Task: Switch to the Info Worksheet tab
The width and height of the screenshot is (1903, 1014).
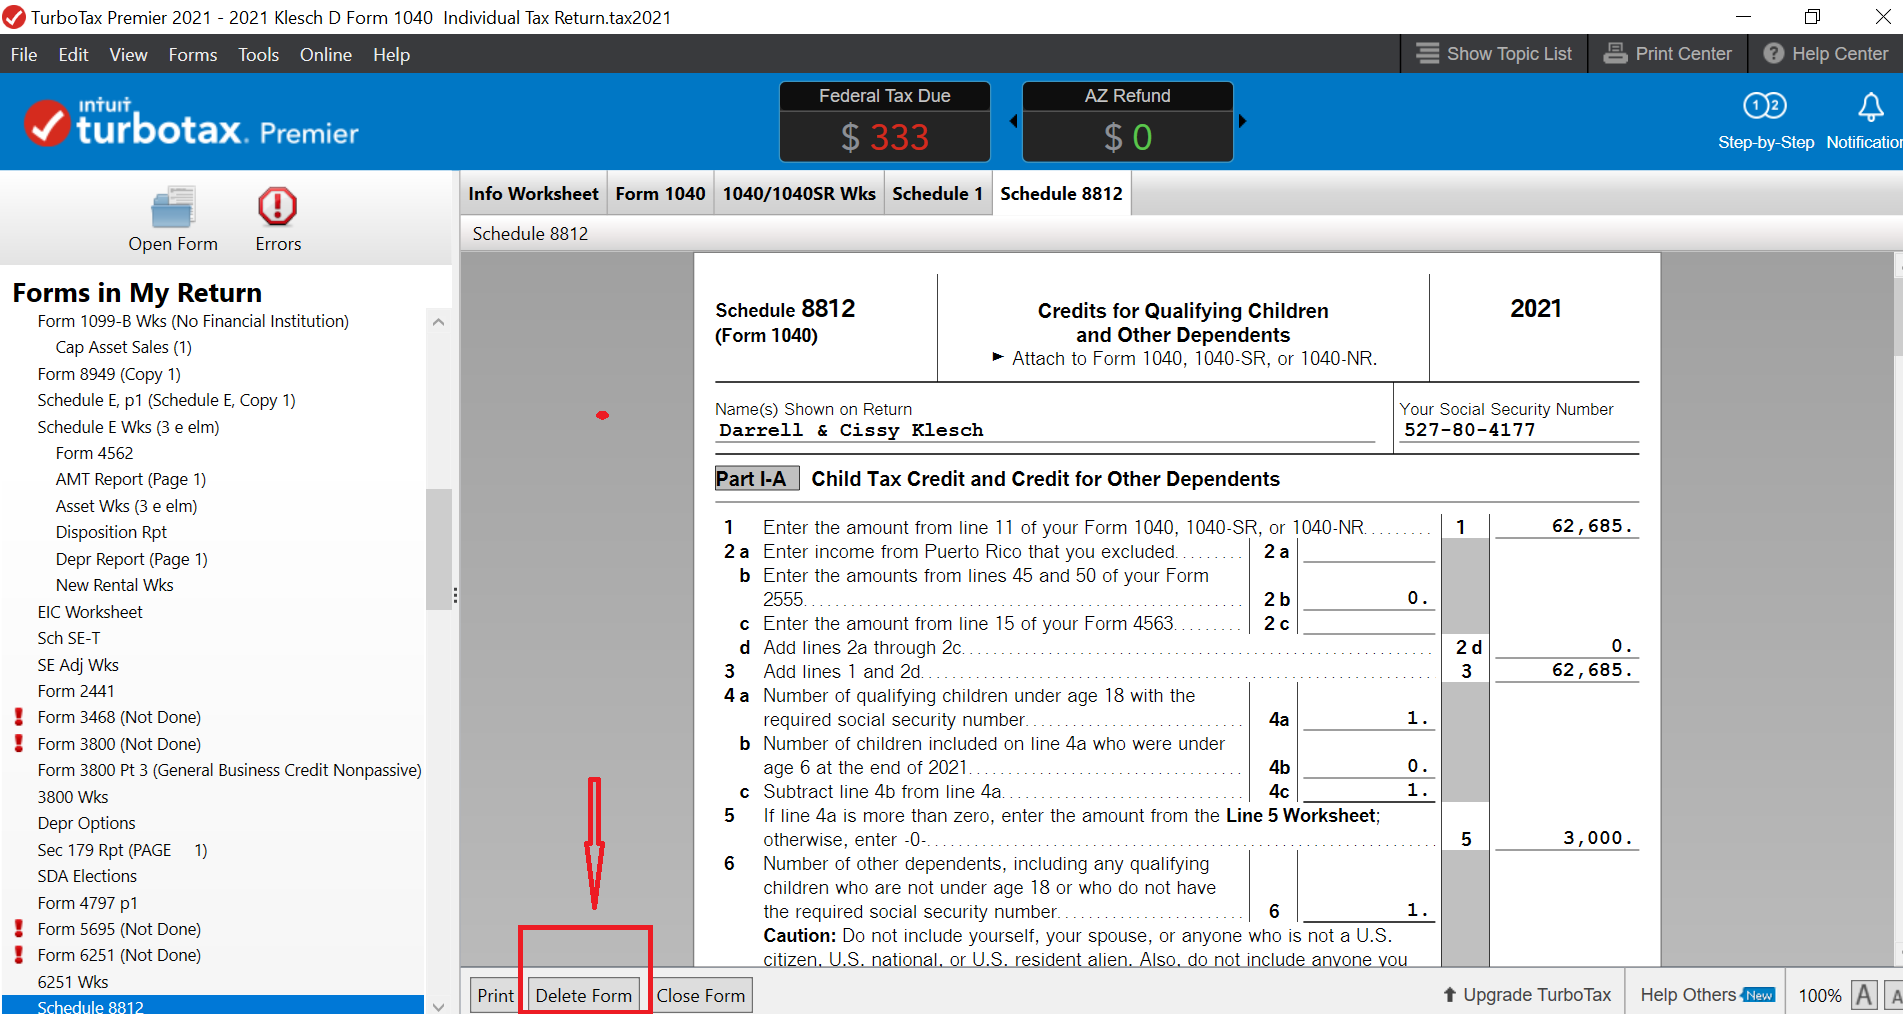Action: (x=533, y=194)
